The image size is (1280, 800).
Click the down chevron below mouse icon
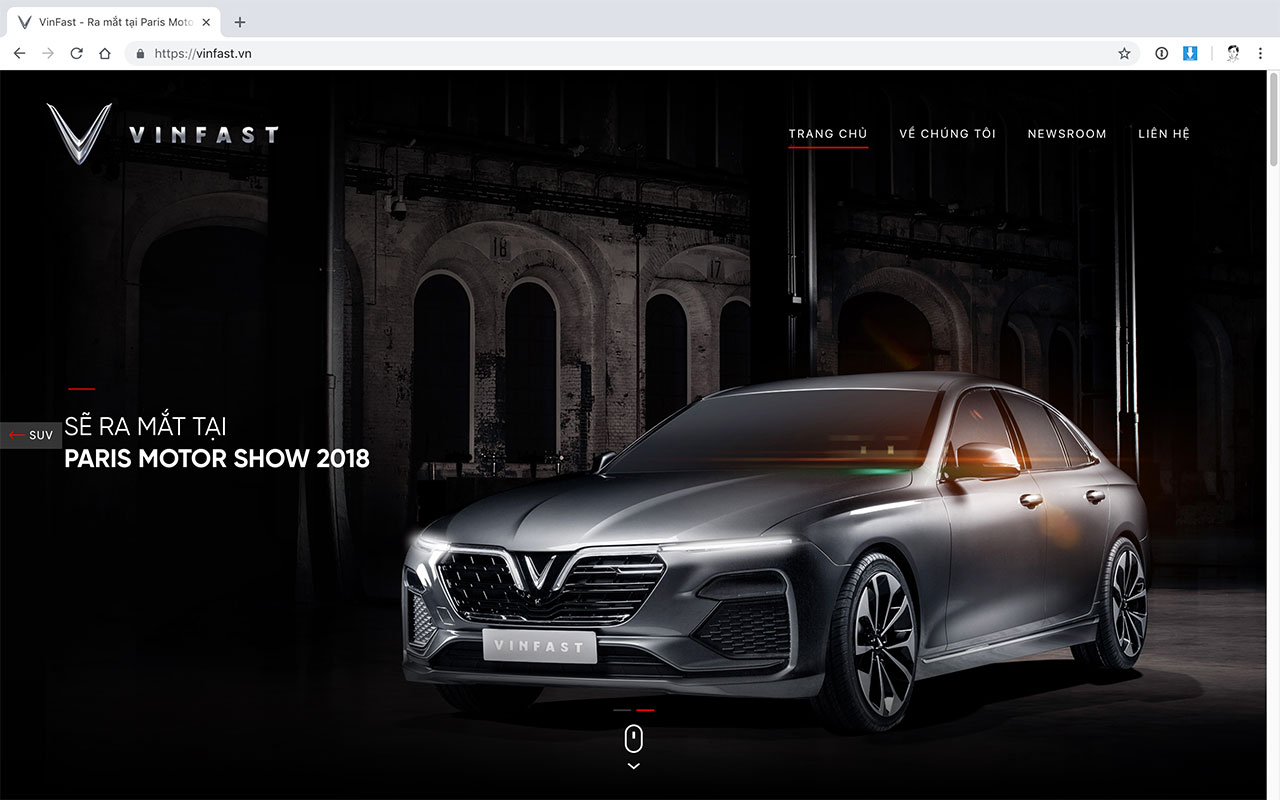[633, 766]
